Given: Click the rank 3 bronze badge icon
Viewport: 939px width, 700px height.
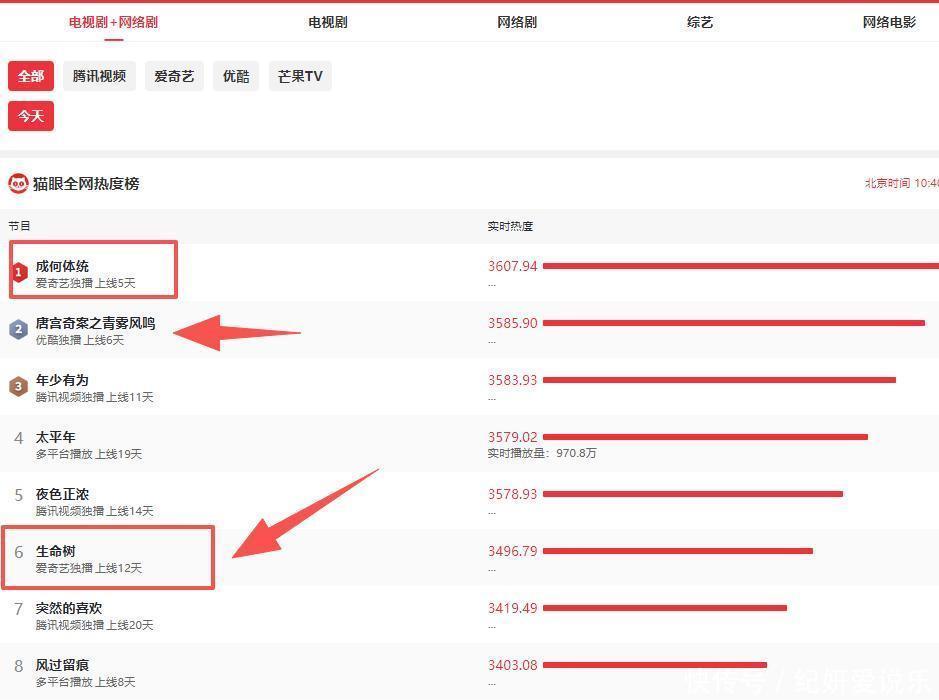Looking at the screenshot, I should 18,386.
